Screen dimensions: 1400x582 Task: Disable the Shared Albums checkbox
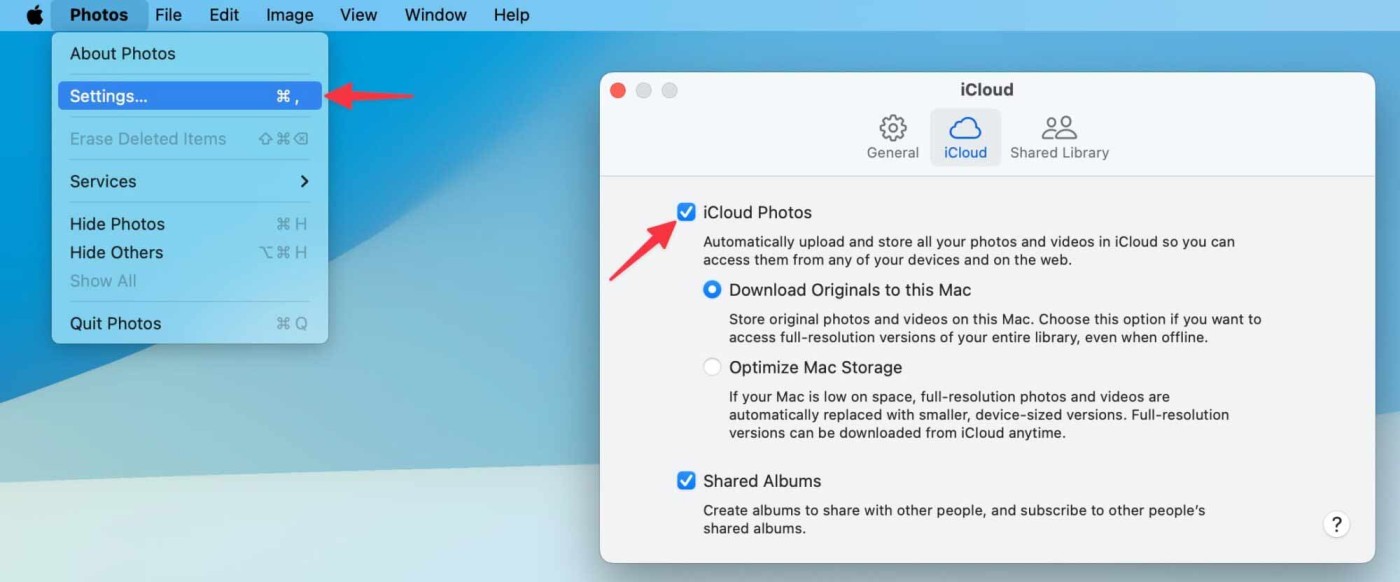pos(686,481)
